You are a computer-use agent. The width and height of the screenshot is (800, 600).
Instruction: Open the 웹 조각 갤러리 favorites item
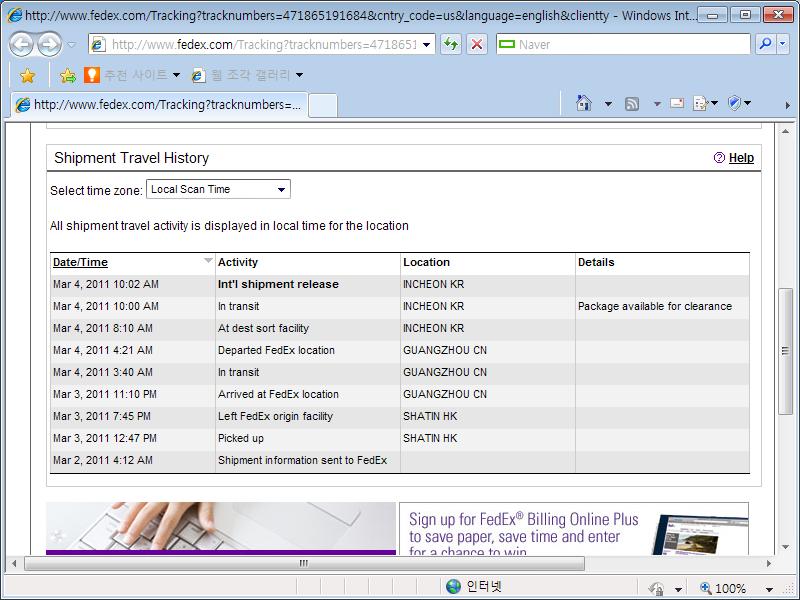(247, 75)
